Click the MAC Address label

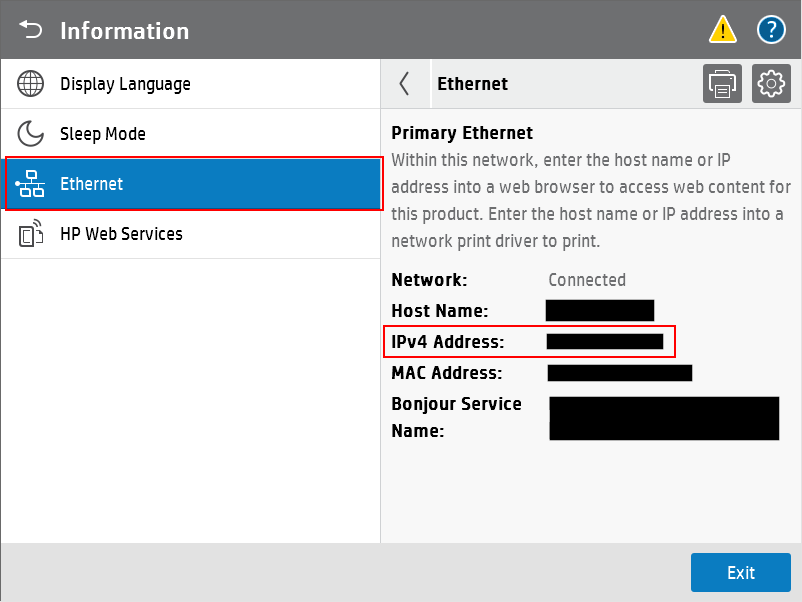[x=446, y=373]
